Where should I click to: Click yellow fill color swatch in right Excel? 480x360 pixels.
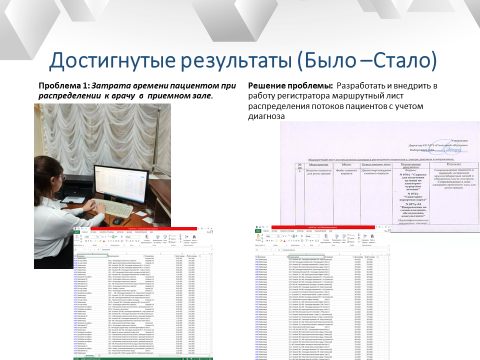click(x=281, y=241)
